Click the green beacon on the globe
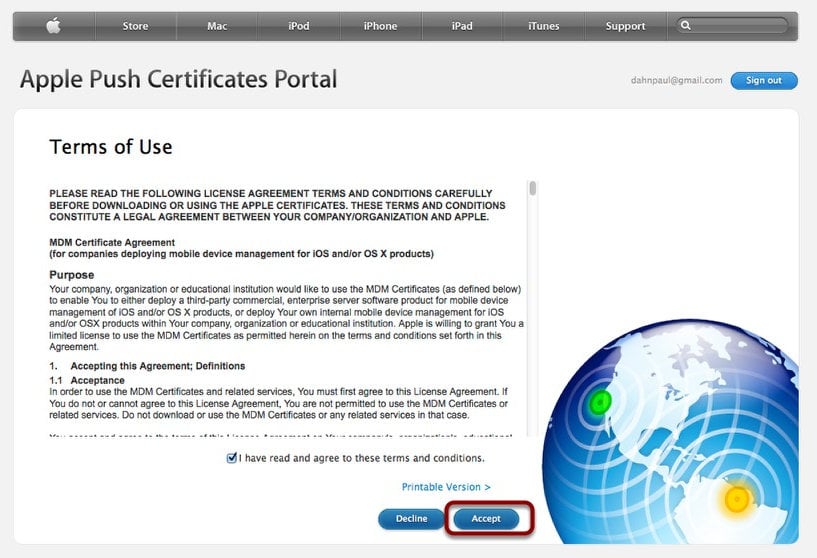The width and height of the screenshot is (817, 558). (600, 402)
